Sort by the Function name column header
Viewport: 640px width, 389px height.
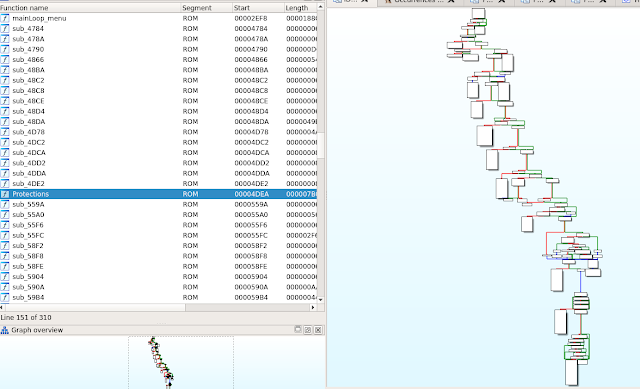tap(90, 8)
